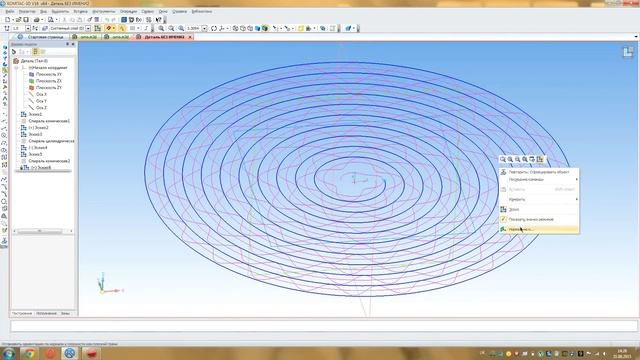Click the Open file icon
Screen dimensions: 640x360
click(19, 20)
